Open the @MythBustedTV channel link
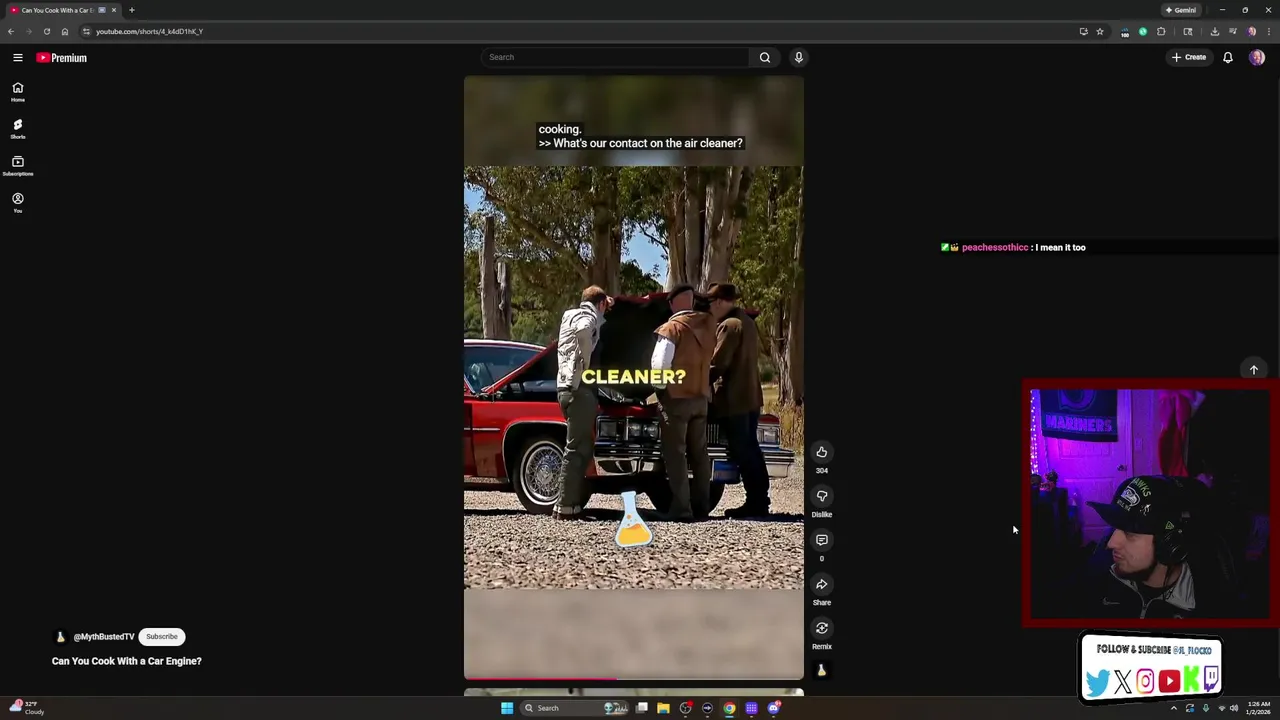The width and height of the screenshot is (1280, 720). click(x=103, y=637)
